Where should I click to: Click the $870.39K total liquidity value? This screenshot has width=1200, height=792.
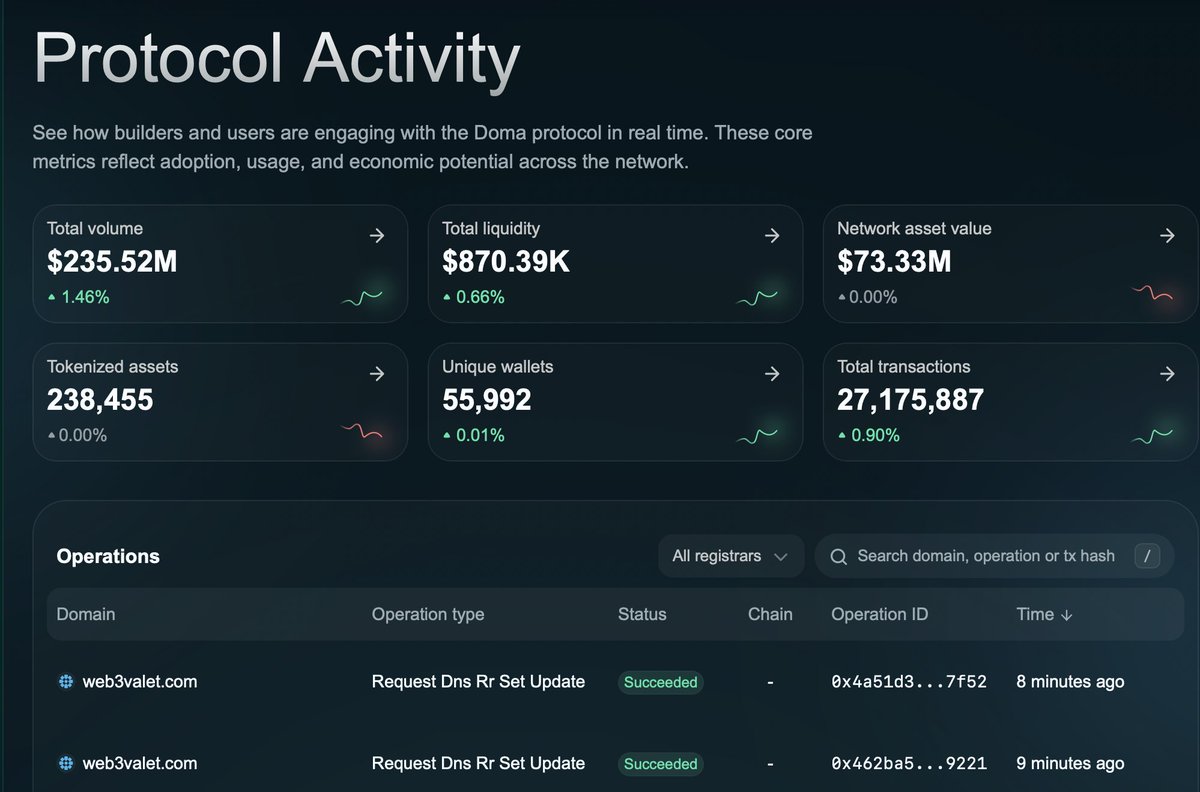[x=506, y=262]
